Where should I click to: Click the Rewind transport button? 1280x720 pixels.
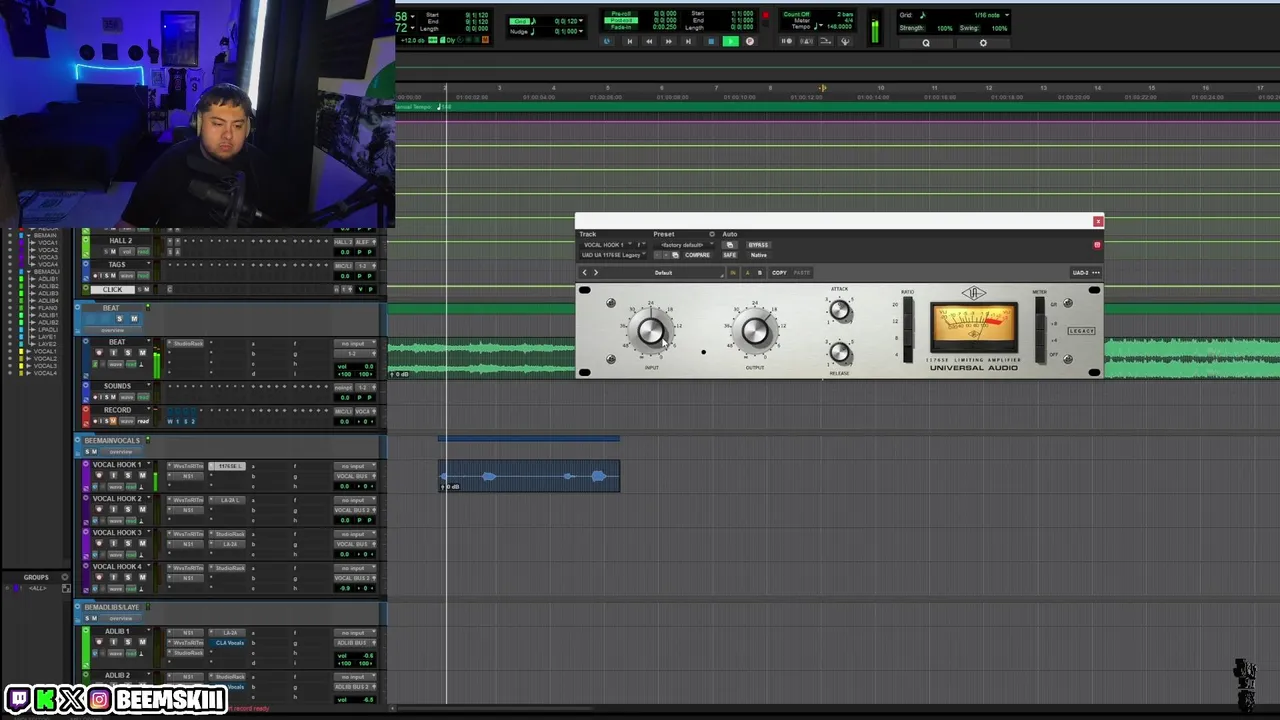coord(649,41)
